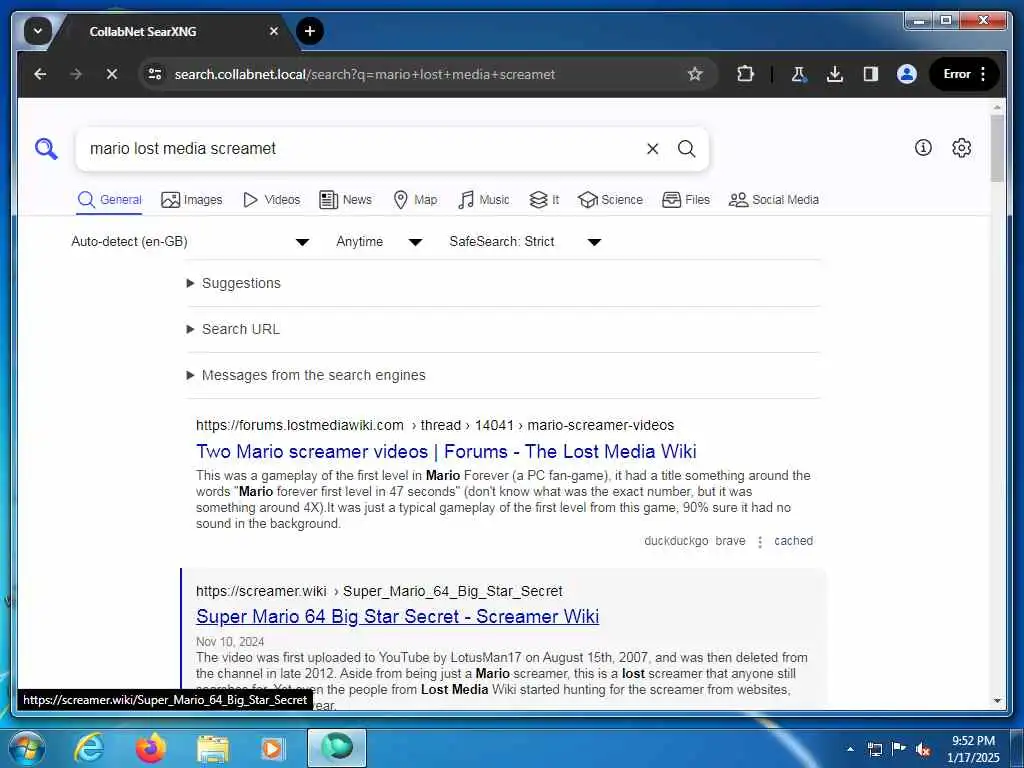The height and width of the screenshot is (768, 1024).
Task: Switch to Map search category
Action: [415, 200]
